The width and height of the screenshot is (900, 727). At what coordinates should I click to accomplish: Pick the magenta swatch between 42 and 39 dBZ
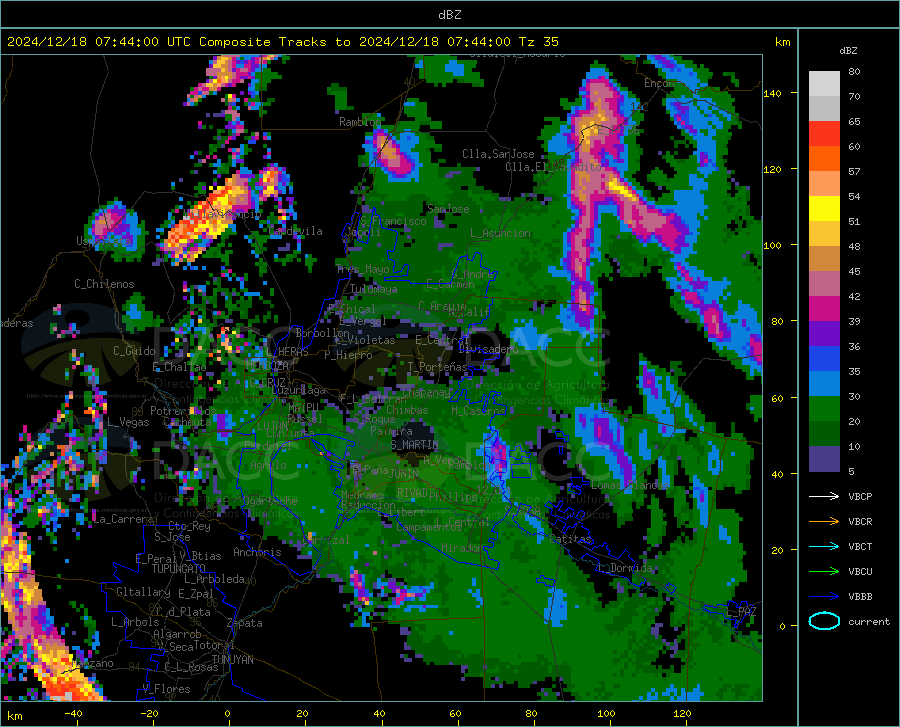point(824,309)
